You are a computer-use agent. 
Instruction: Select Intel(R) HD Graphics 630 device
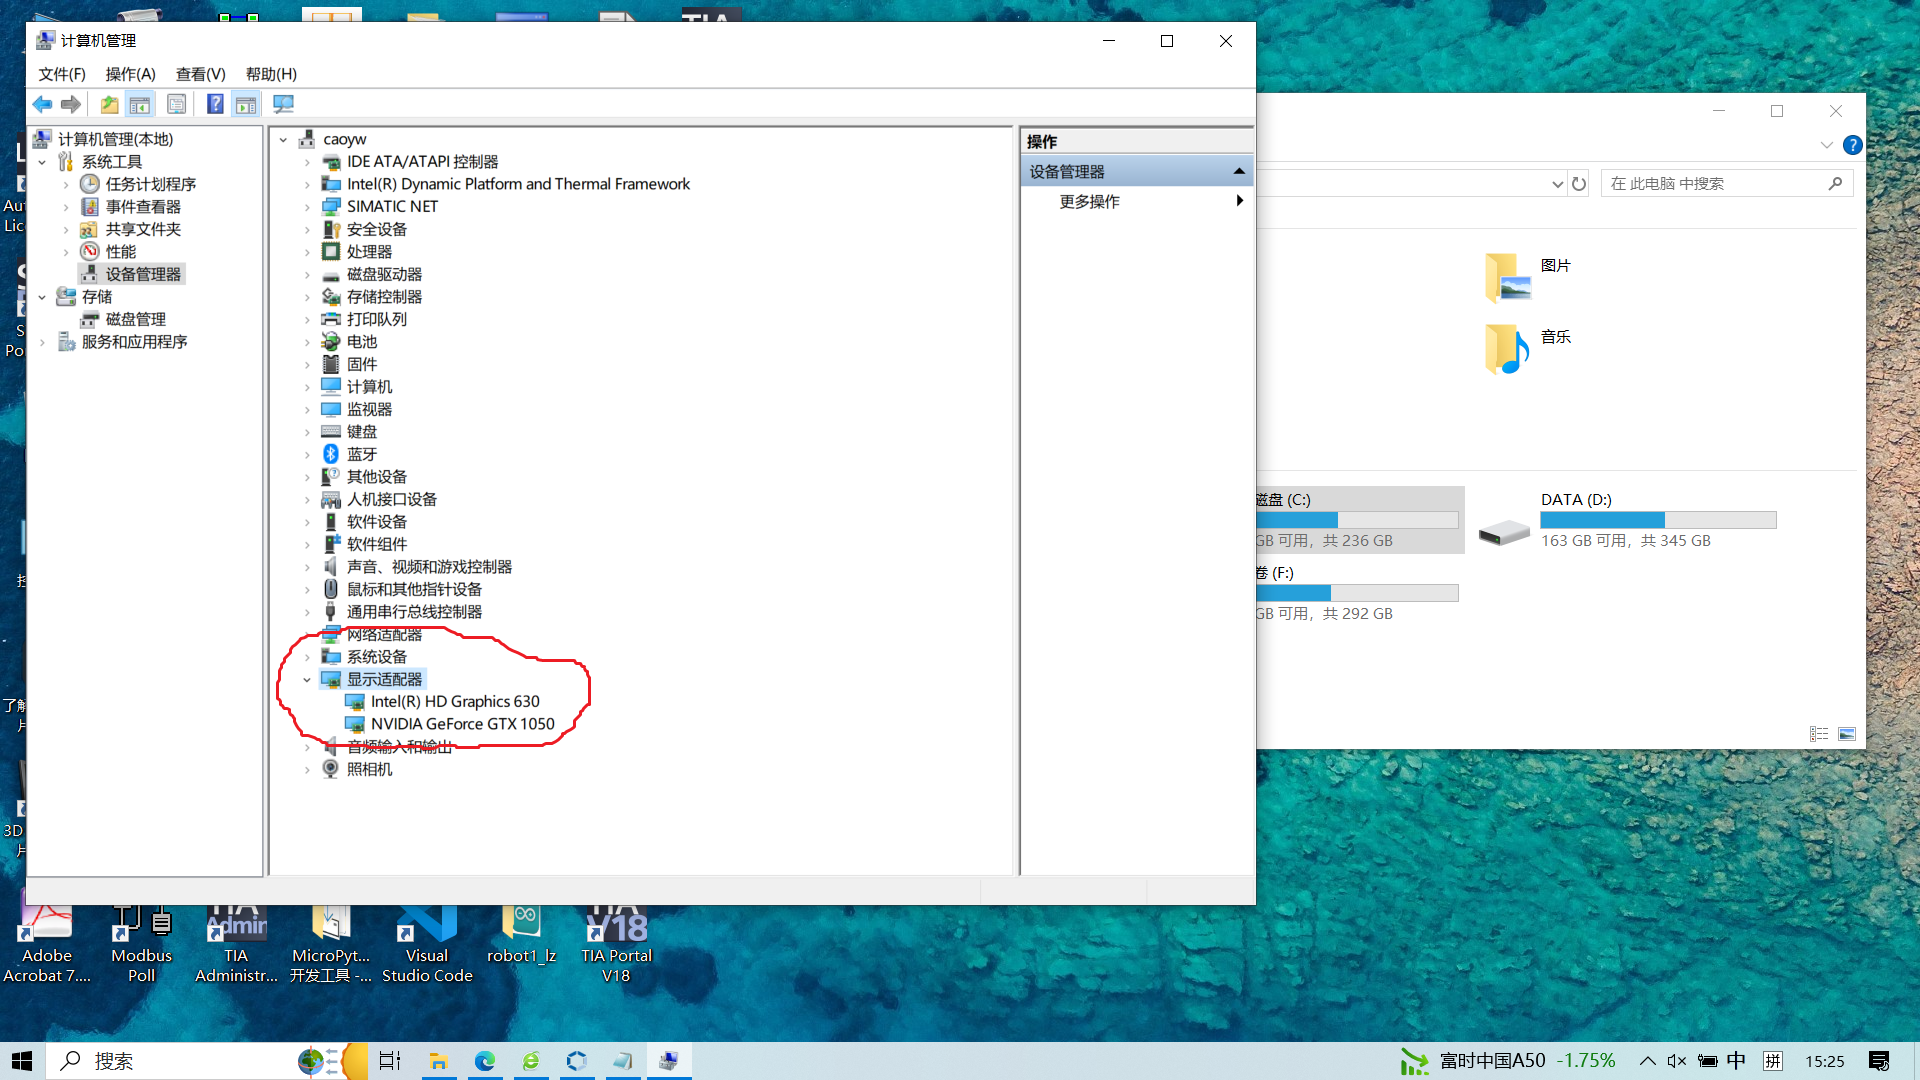(455, 702)
